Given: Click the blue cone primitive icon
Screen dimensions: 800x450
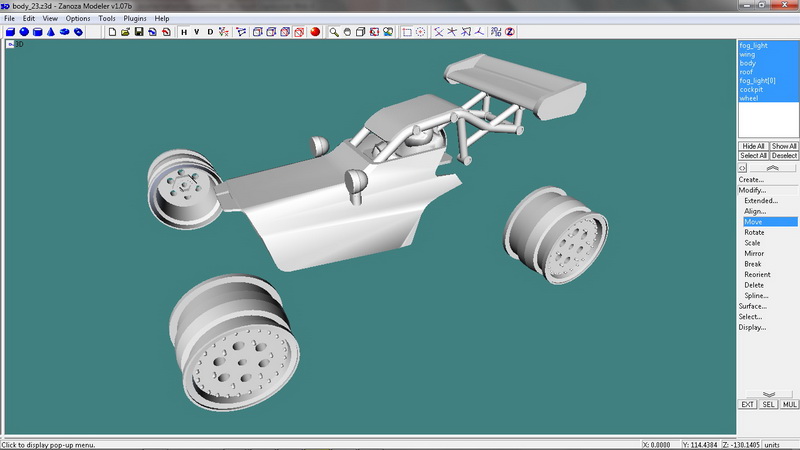Looking at the screenshot, I should [x=50, y=32].
